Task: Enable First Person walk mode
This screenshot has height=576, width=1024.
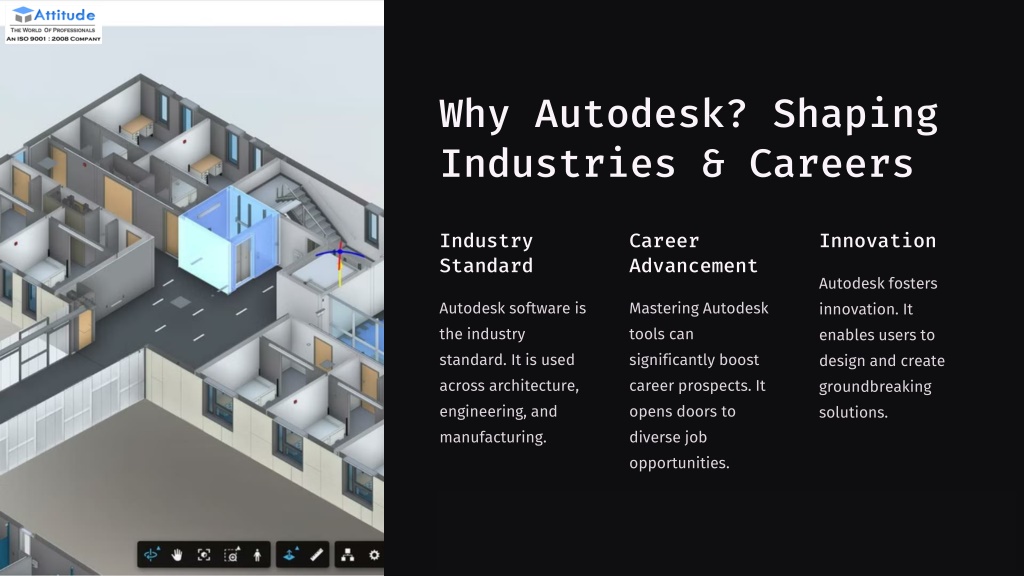Action: point(257,554)
